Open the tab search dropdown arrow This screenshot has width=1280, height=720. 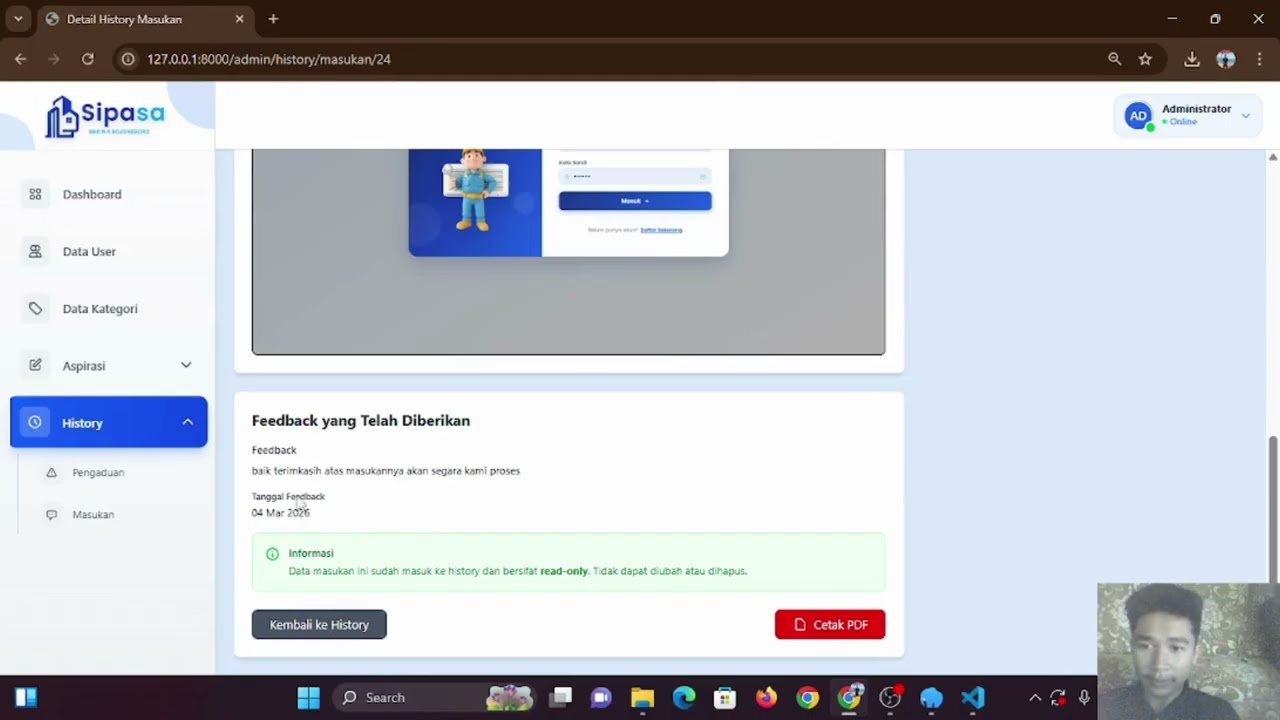click(18, 19)
